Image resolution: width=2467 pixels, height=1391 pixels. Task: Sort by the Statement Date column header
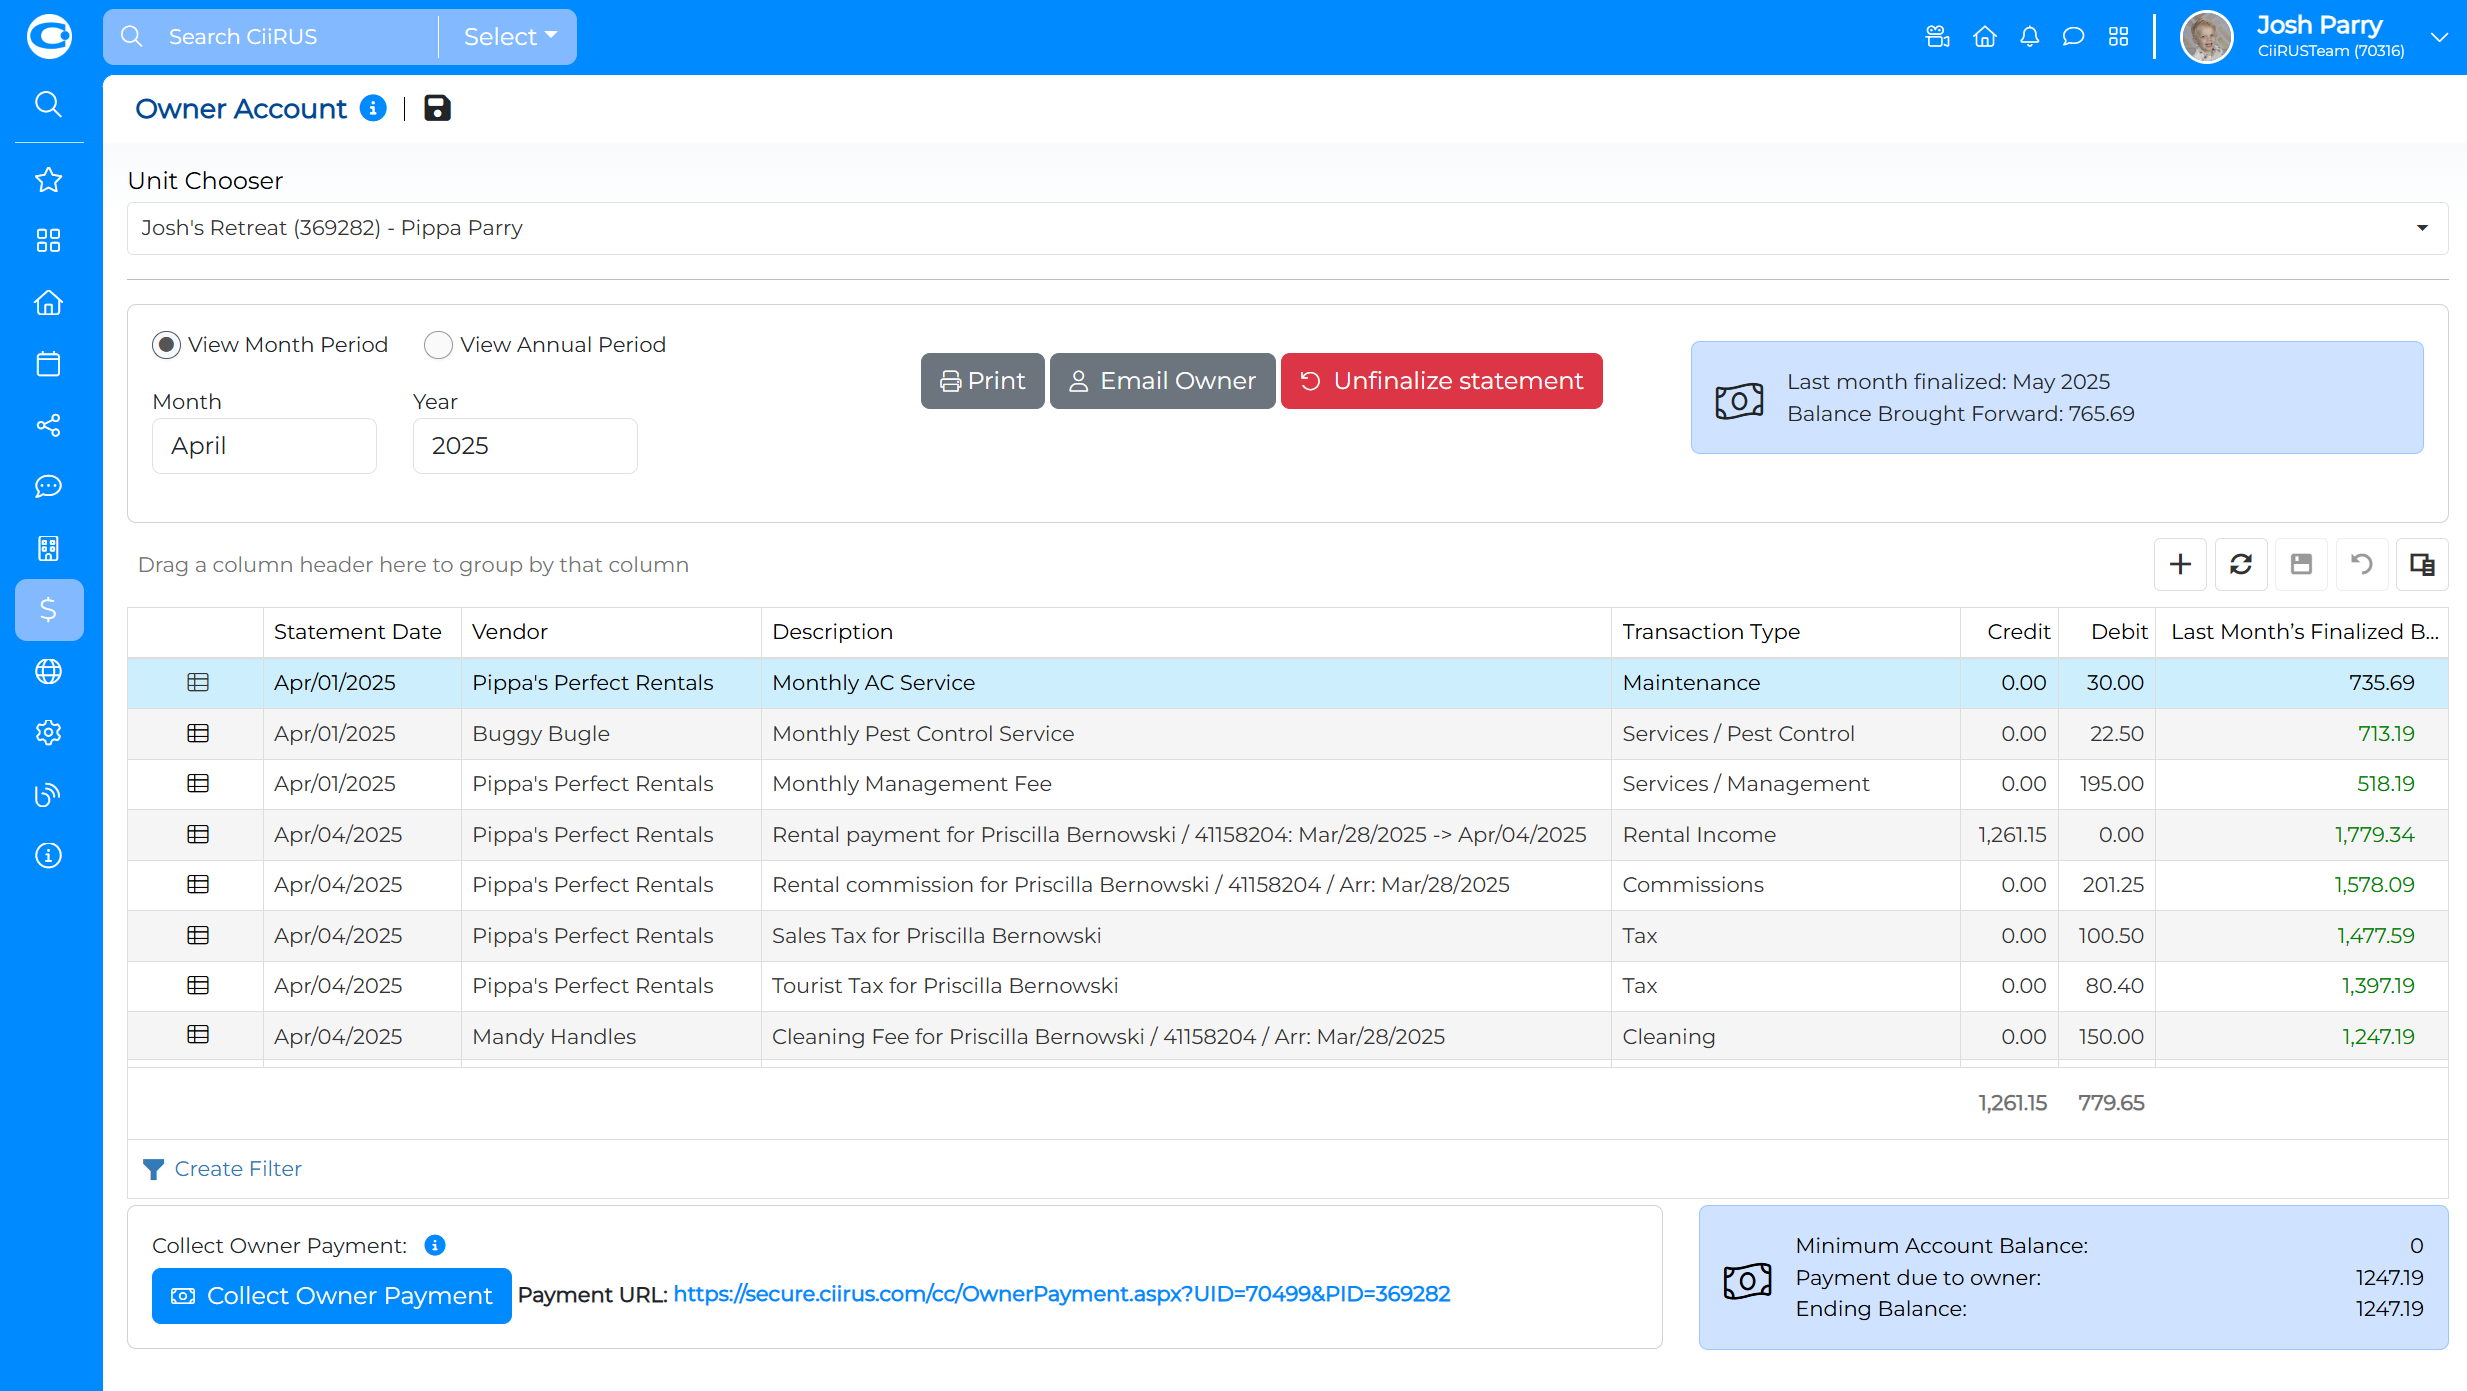coord(357,632)
